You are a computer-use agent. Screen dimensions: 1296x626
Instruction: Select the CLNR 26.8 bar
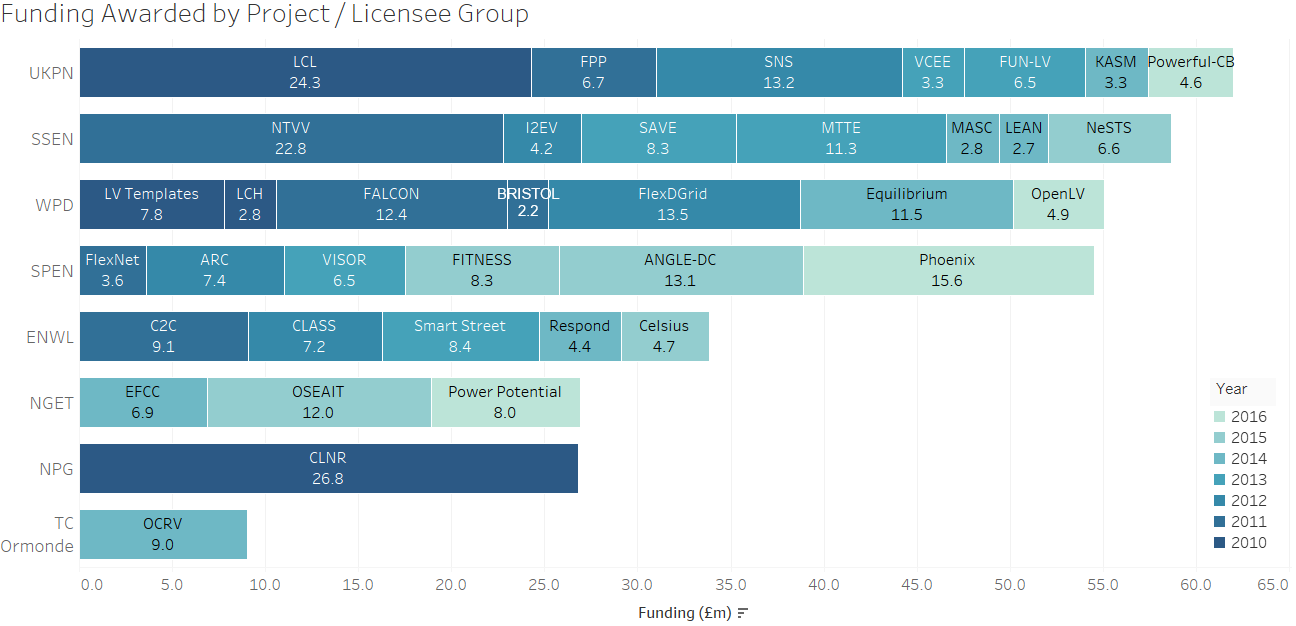pos(329,468)
